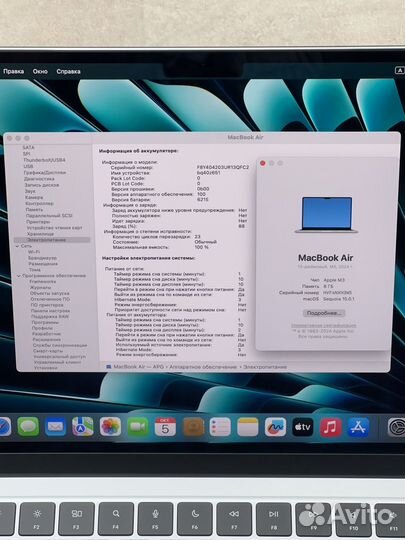Collapse the Сеть section in sidebar
Screen dimensions: 405x540
(18, 246)
